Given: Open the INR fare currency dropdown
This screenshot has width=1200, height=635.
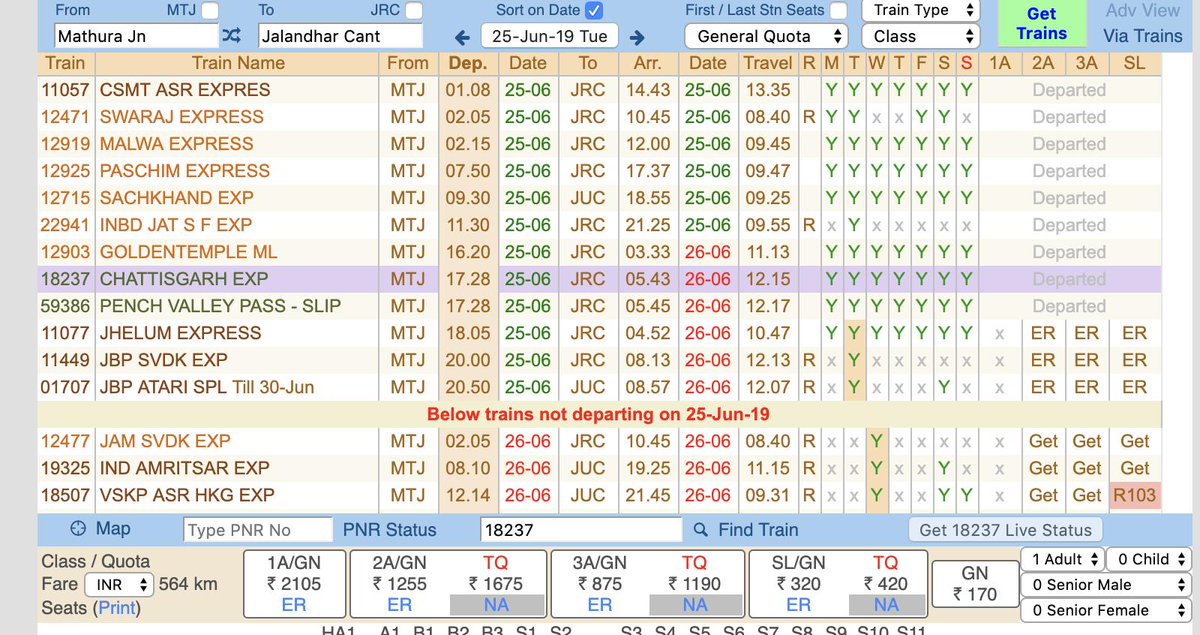Looking at the screenshot, I should coord(118,584).
